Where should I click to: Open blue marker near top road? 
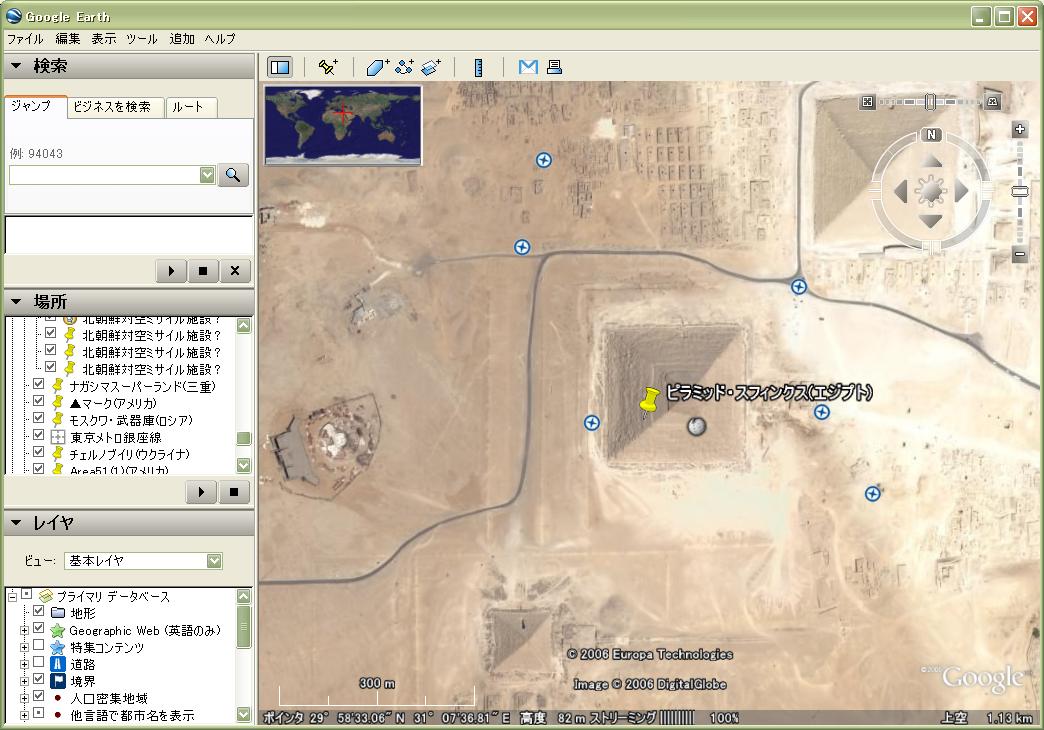pyautogui.click(x=522, y=247)
